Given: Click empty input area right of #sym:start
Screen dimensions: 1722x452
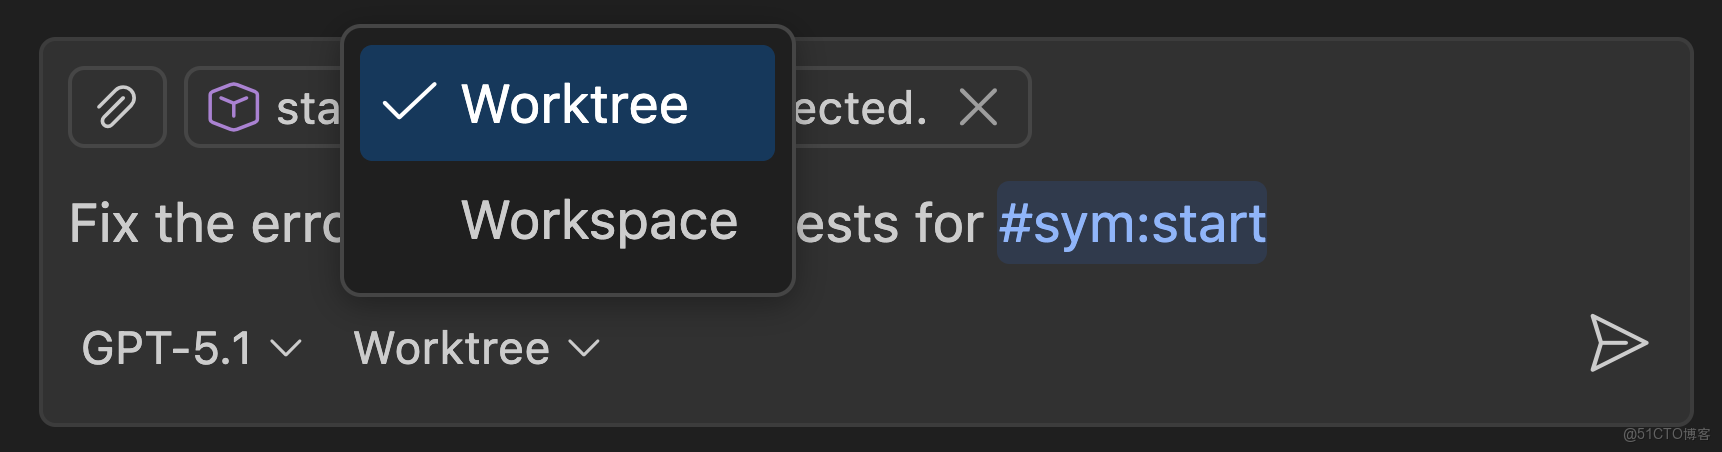Looking at the screenshot, I should [1450, 223].
